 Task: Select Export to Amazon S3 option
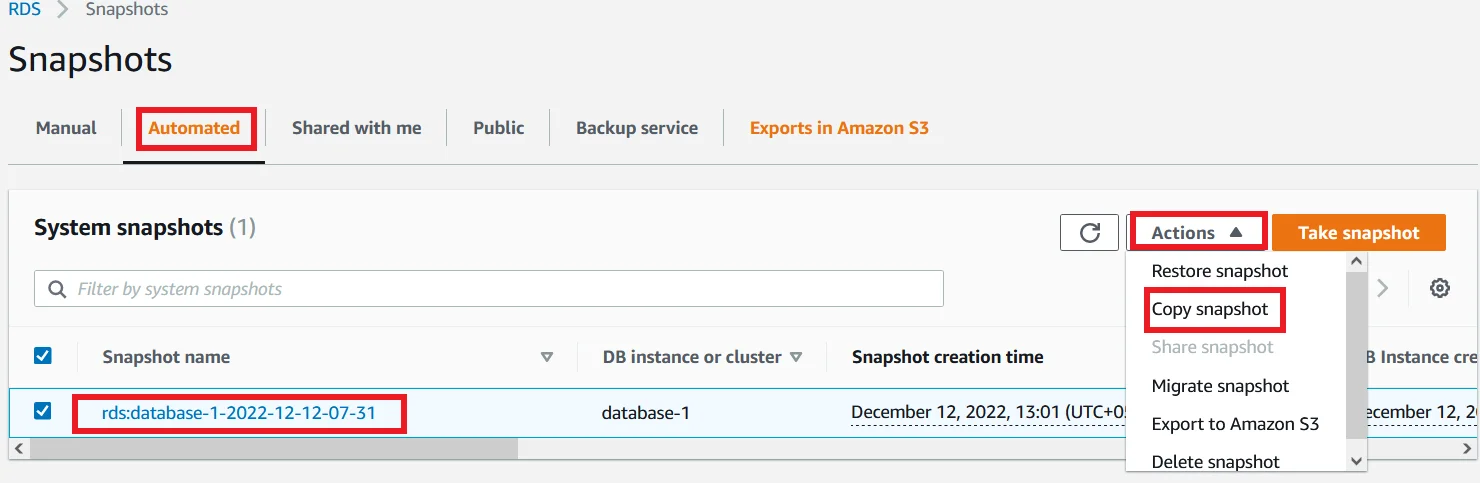click(1235, 424)
